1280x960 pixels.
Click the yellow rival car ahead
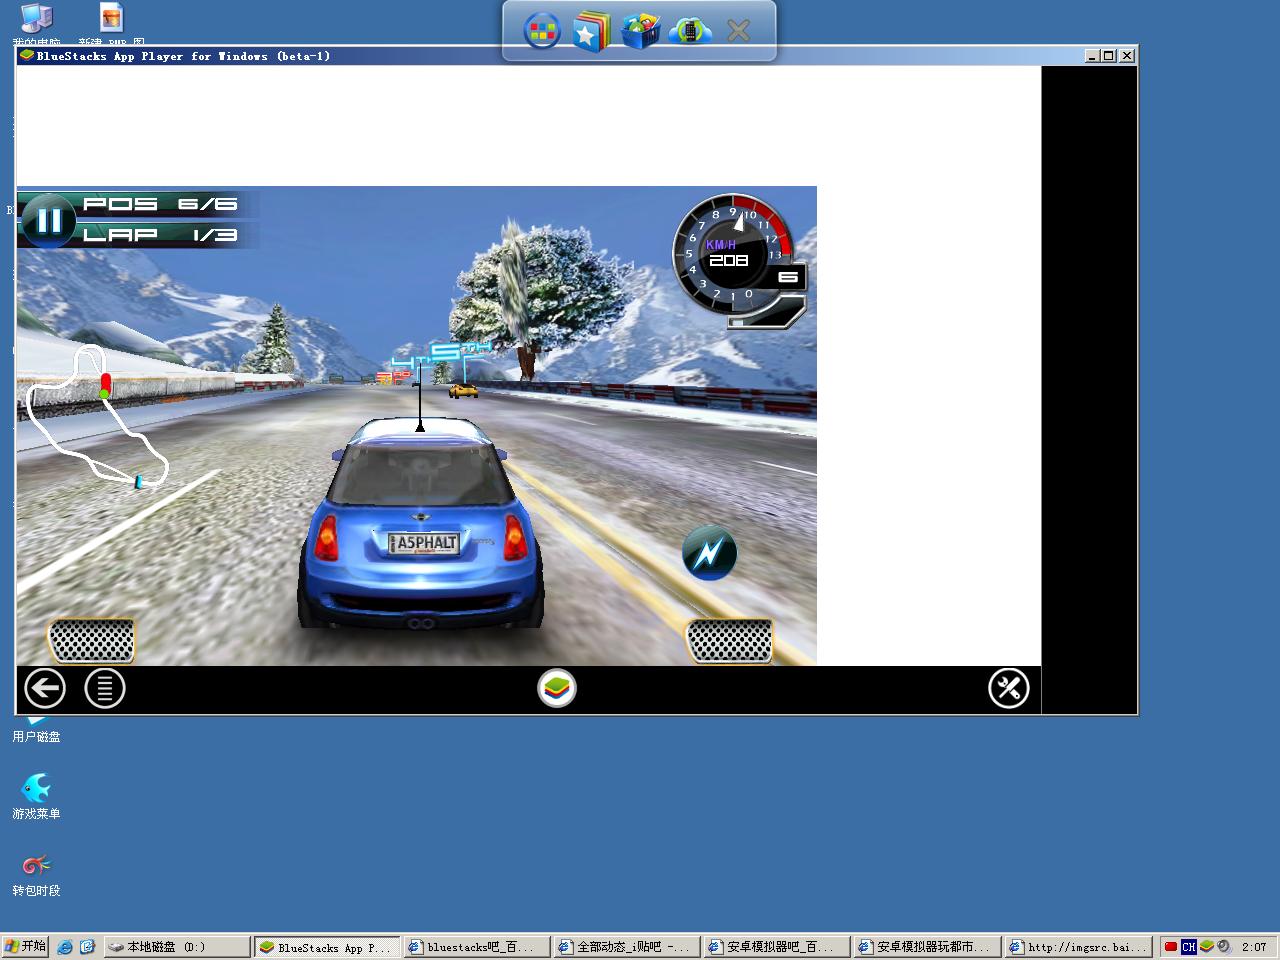coord(463,390)
